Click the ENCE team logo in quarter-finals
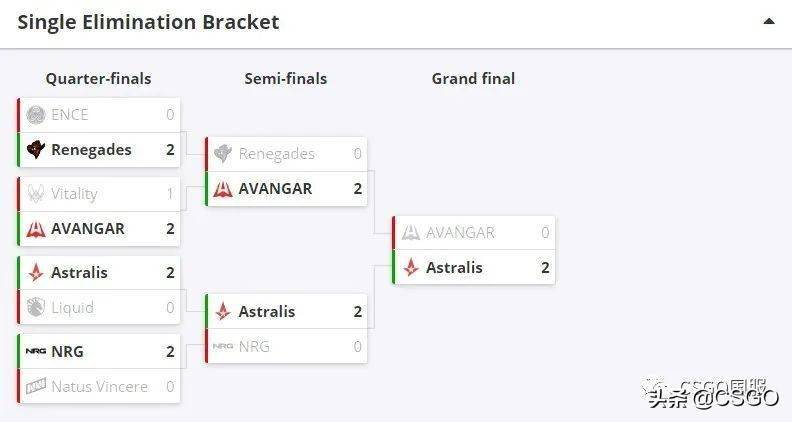 click(36, 115)
